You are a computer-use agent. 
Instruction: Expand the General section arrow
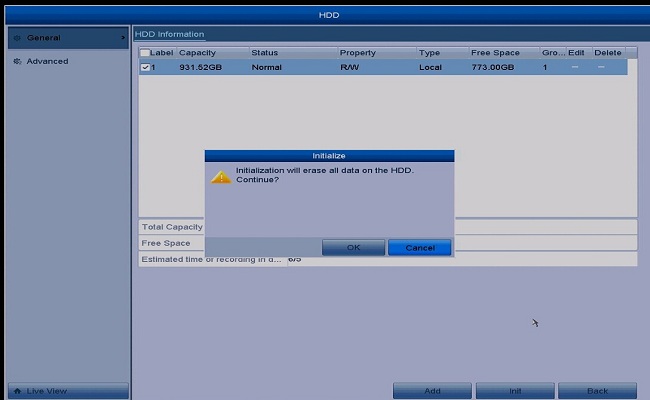point(122,38)
